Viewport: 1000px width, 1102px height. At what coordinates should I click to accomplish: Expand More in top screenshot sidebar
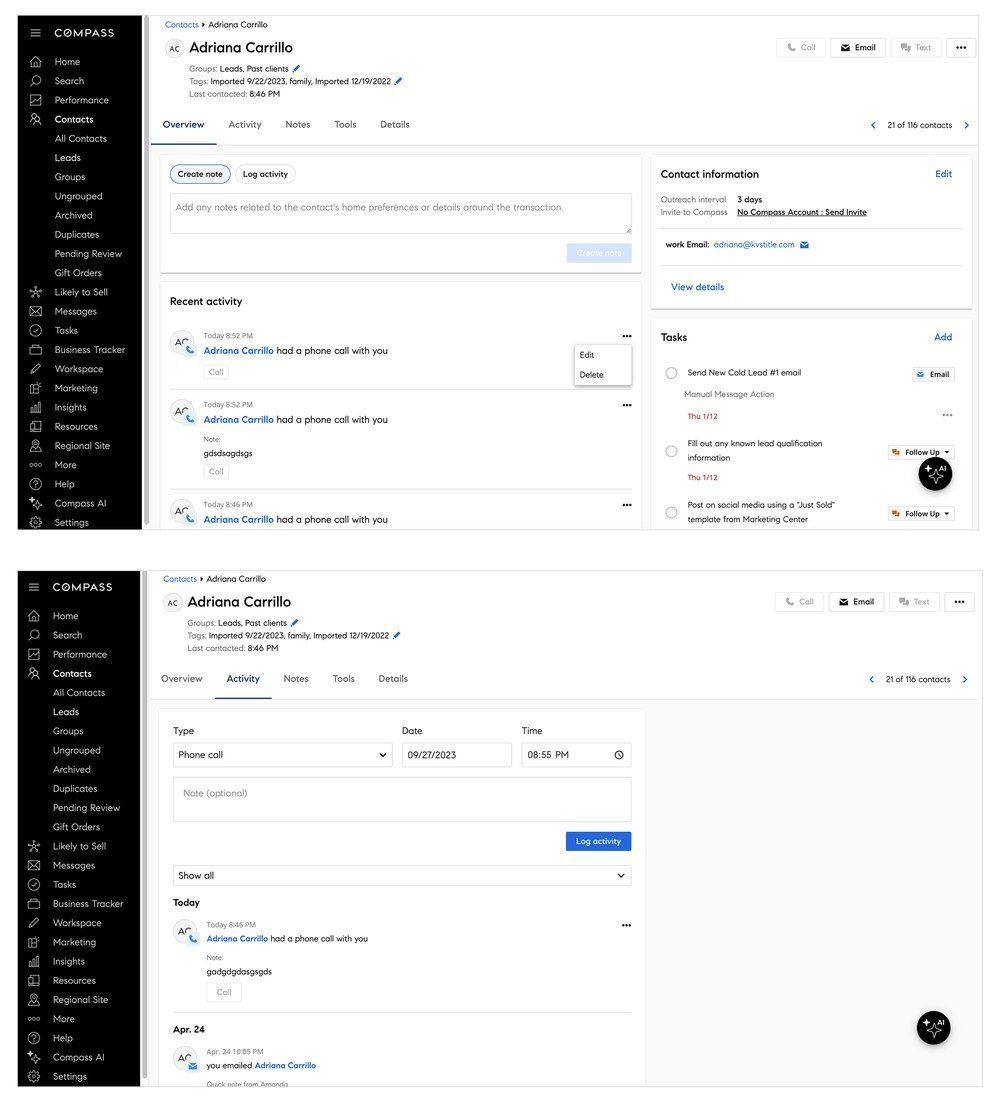pos(65,465)
